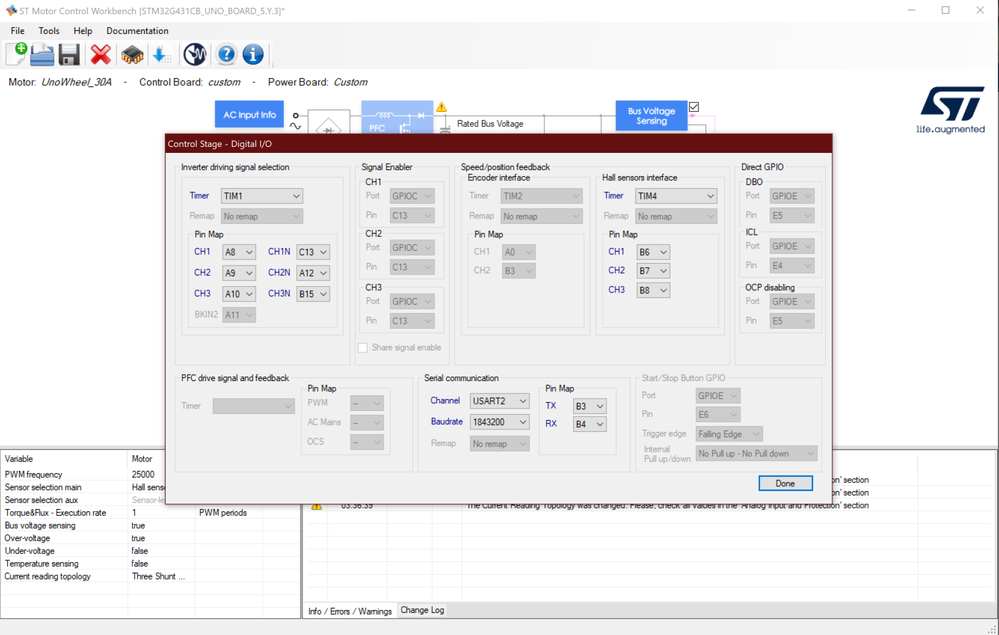
Task: Open CH2N pin A12 dropdown
Action: pos(313,273)
